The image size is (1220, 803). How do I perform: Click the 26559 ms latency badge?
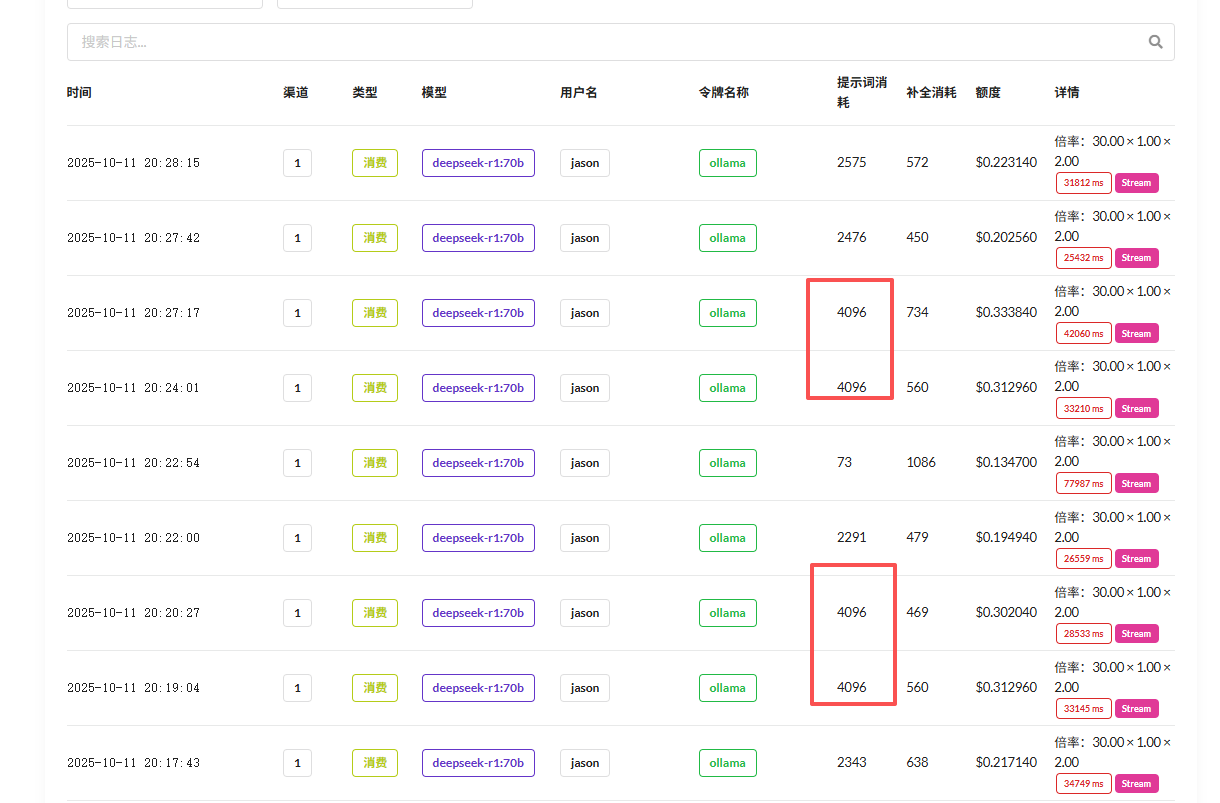coord(1083,559)
